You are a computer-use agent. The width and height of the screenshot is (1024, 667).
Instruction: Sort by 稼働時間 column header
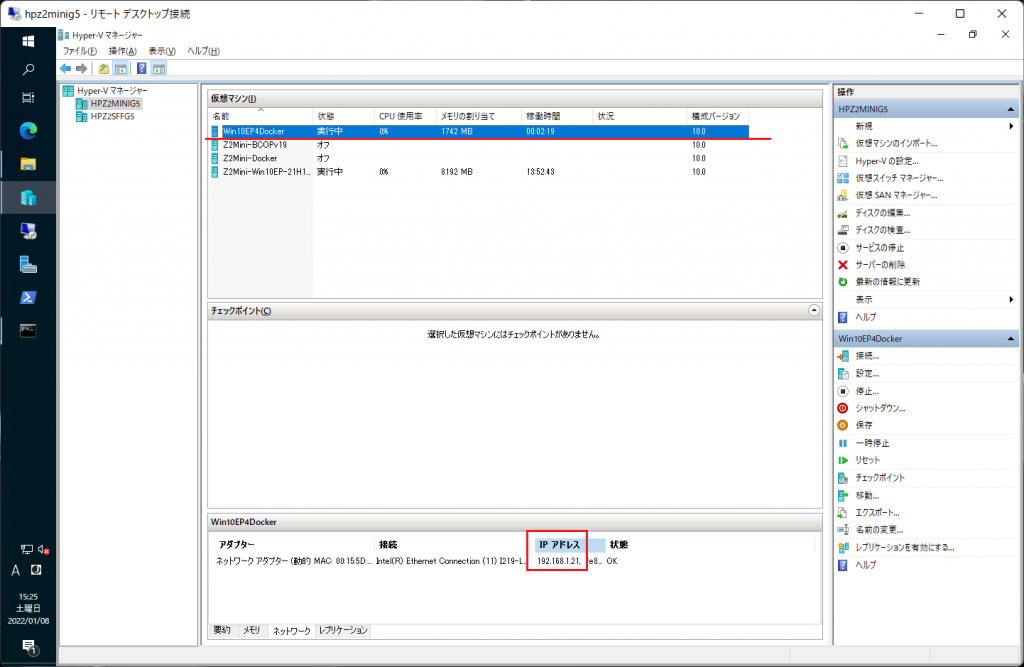point(557,116)
